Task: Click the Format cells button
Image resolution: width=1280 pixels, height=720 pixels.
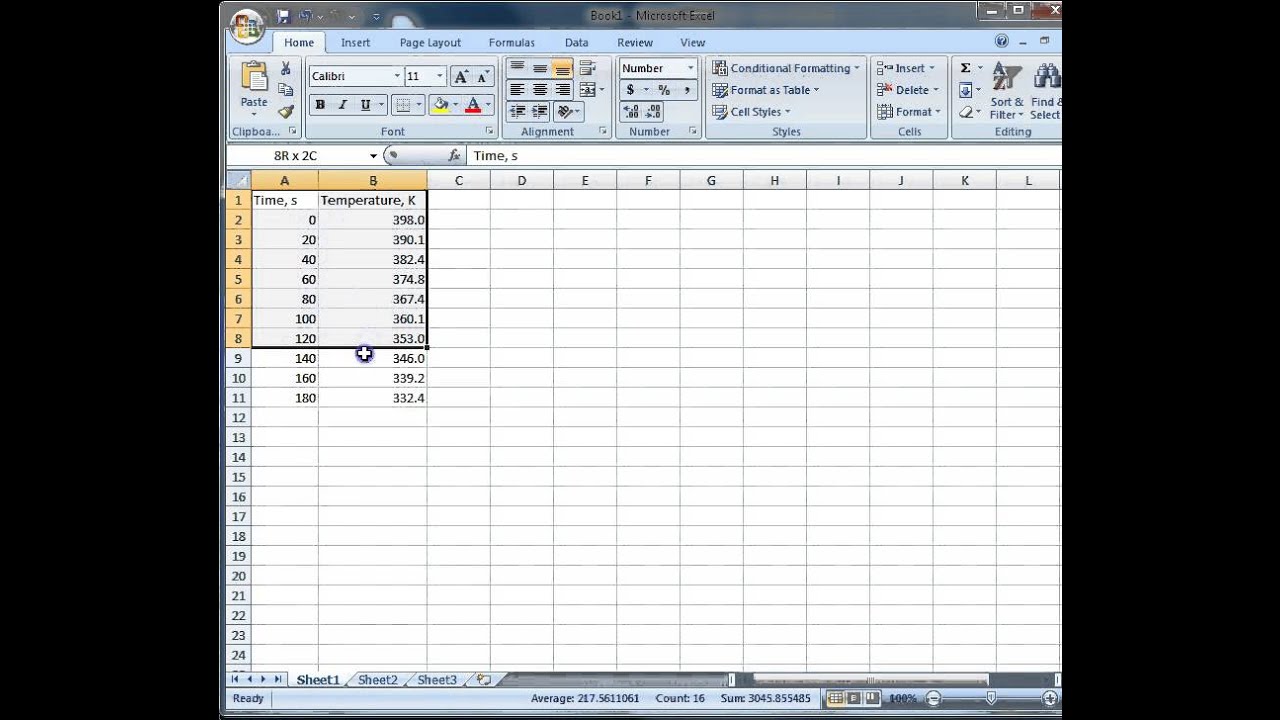Action: (x=908, y=112)
